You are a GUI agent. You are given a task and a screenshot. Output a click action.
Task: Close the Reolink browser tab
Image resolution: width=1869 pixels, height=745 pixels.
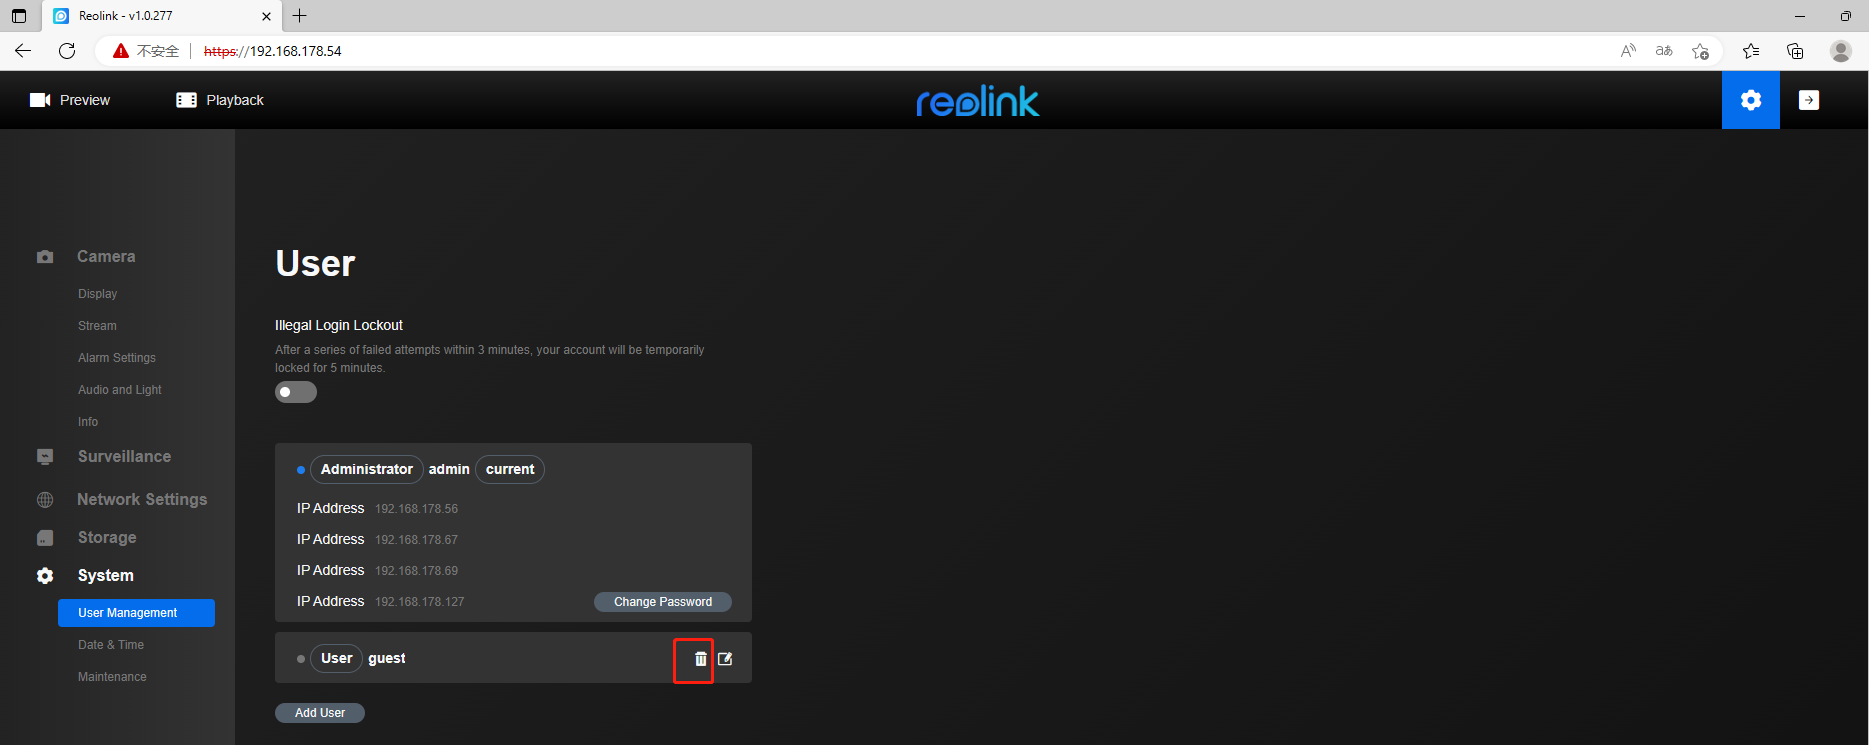click(266, 16)
